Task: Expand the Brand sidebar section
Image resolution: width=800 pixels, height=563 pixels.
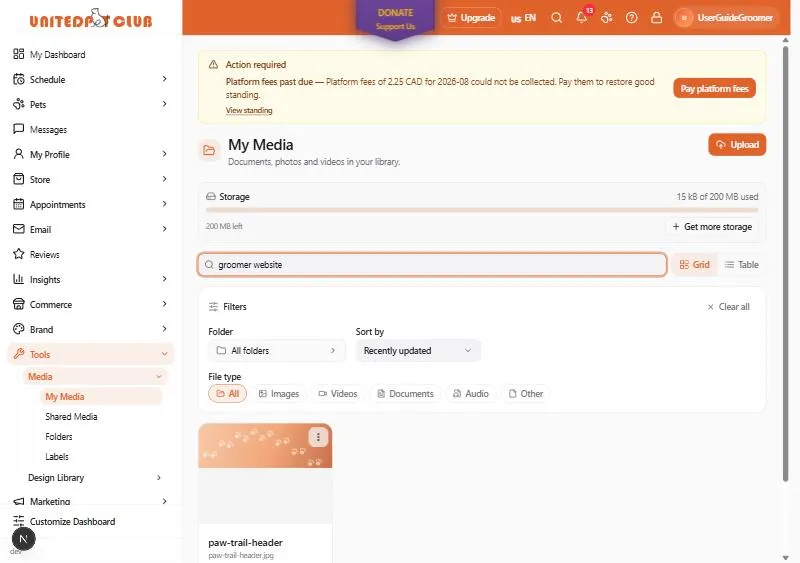Action: (90, 329)
